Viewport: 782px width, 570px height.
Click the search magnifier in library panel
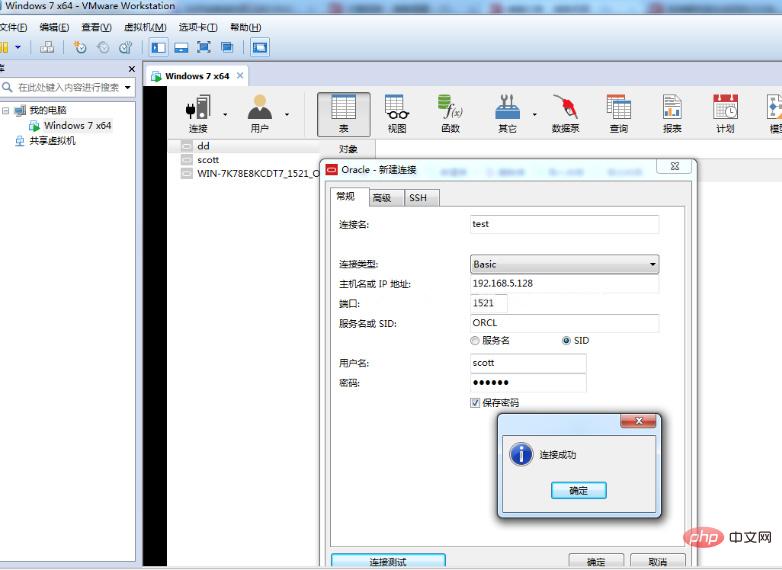7,87
